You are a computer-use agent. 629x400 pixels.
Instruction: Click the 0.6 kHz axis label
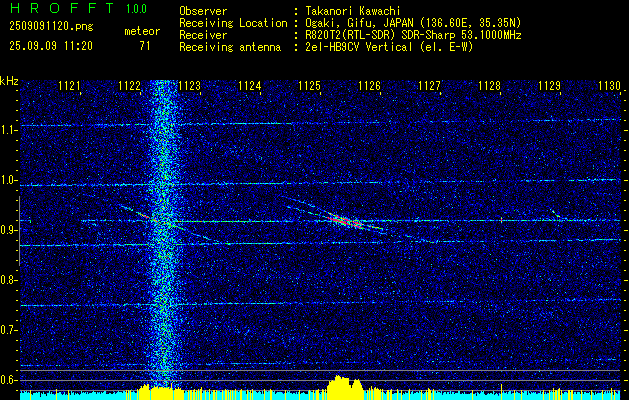click(8, 380)
